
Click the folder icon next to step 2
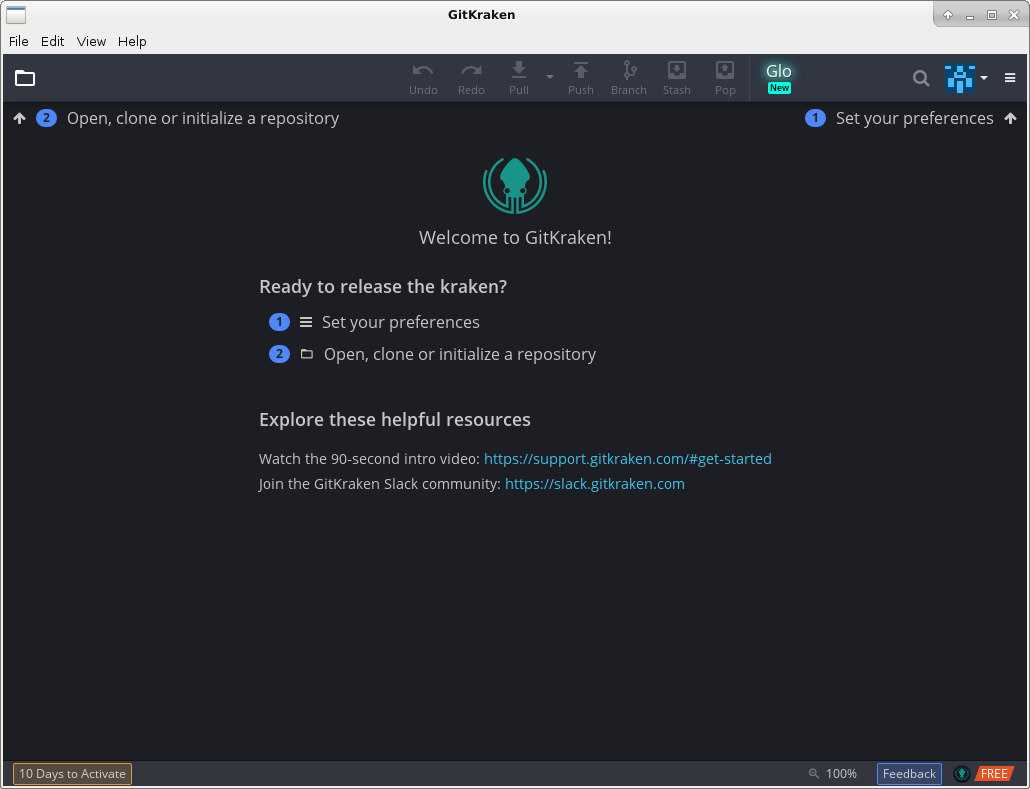[307, 354]
